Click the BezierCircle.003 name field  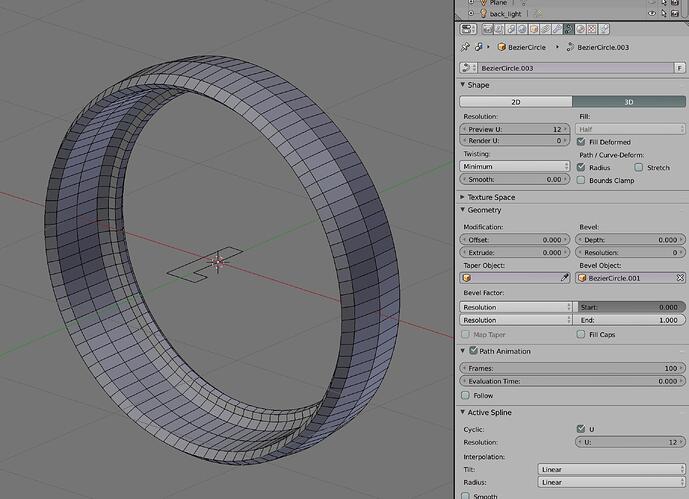[576, 68]
